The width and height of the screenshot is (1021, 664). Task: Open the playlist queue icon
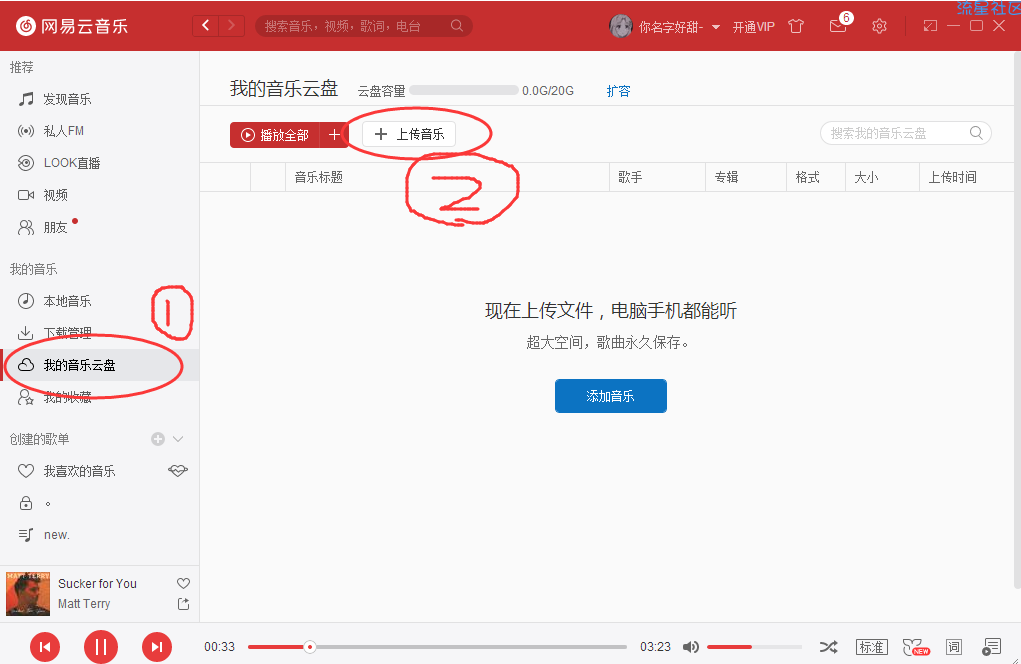tap(991, 647)
